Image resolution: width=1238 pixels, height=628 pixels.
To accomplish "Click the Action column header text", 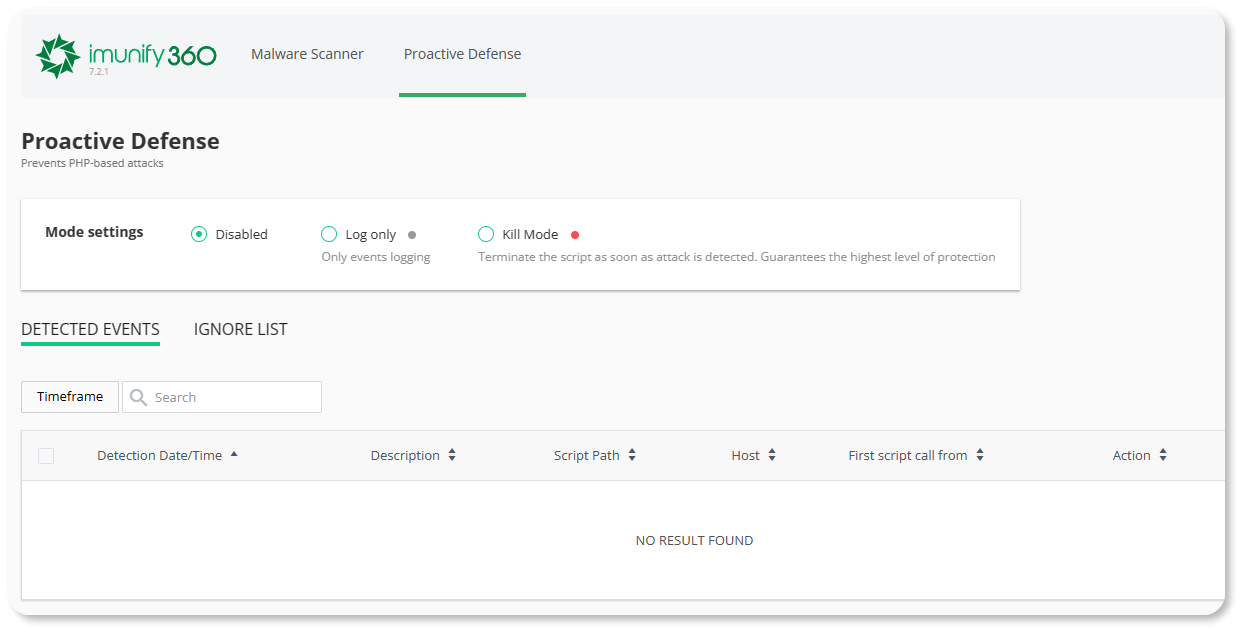I will [x=1132, y=455].
